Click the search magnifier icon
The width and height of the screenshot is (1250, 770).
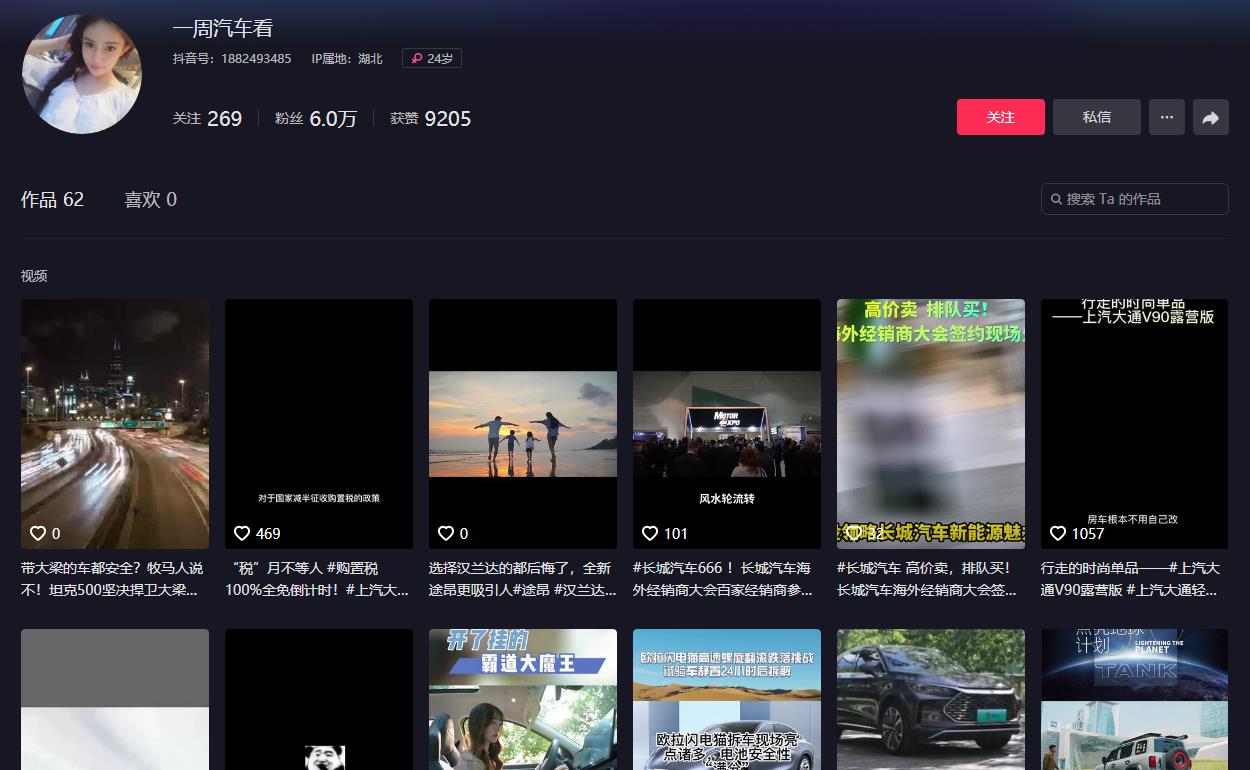pyautogui.click(x=1056, y=199)
